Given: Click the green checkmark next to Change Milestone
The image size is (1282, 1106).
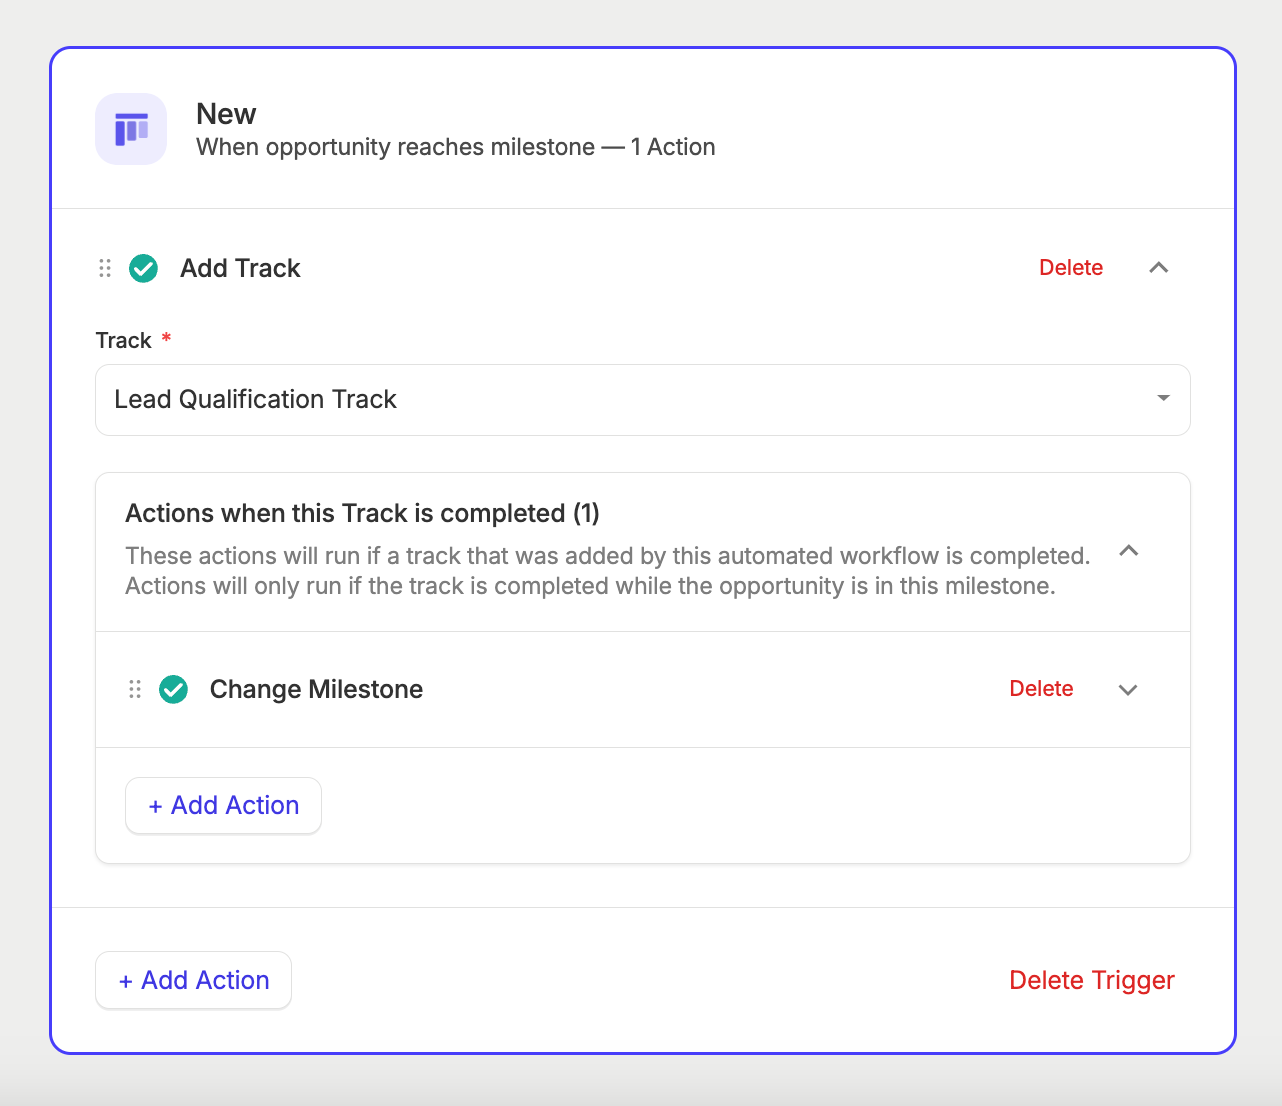Looking at the screenshot, I should [174, 689].
